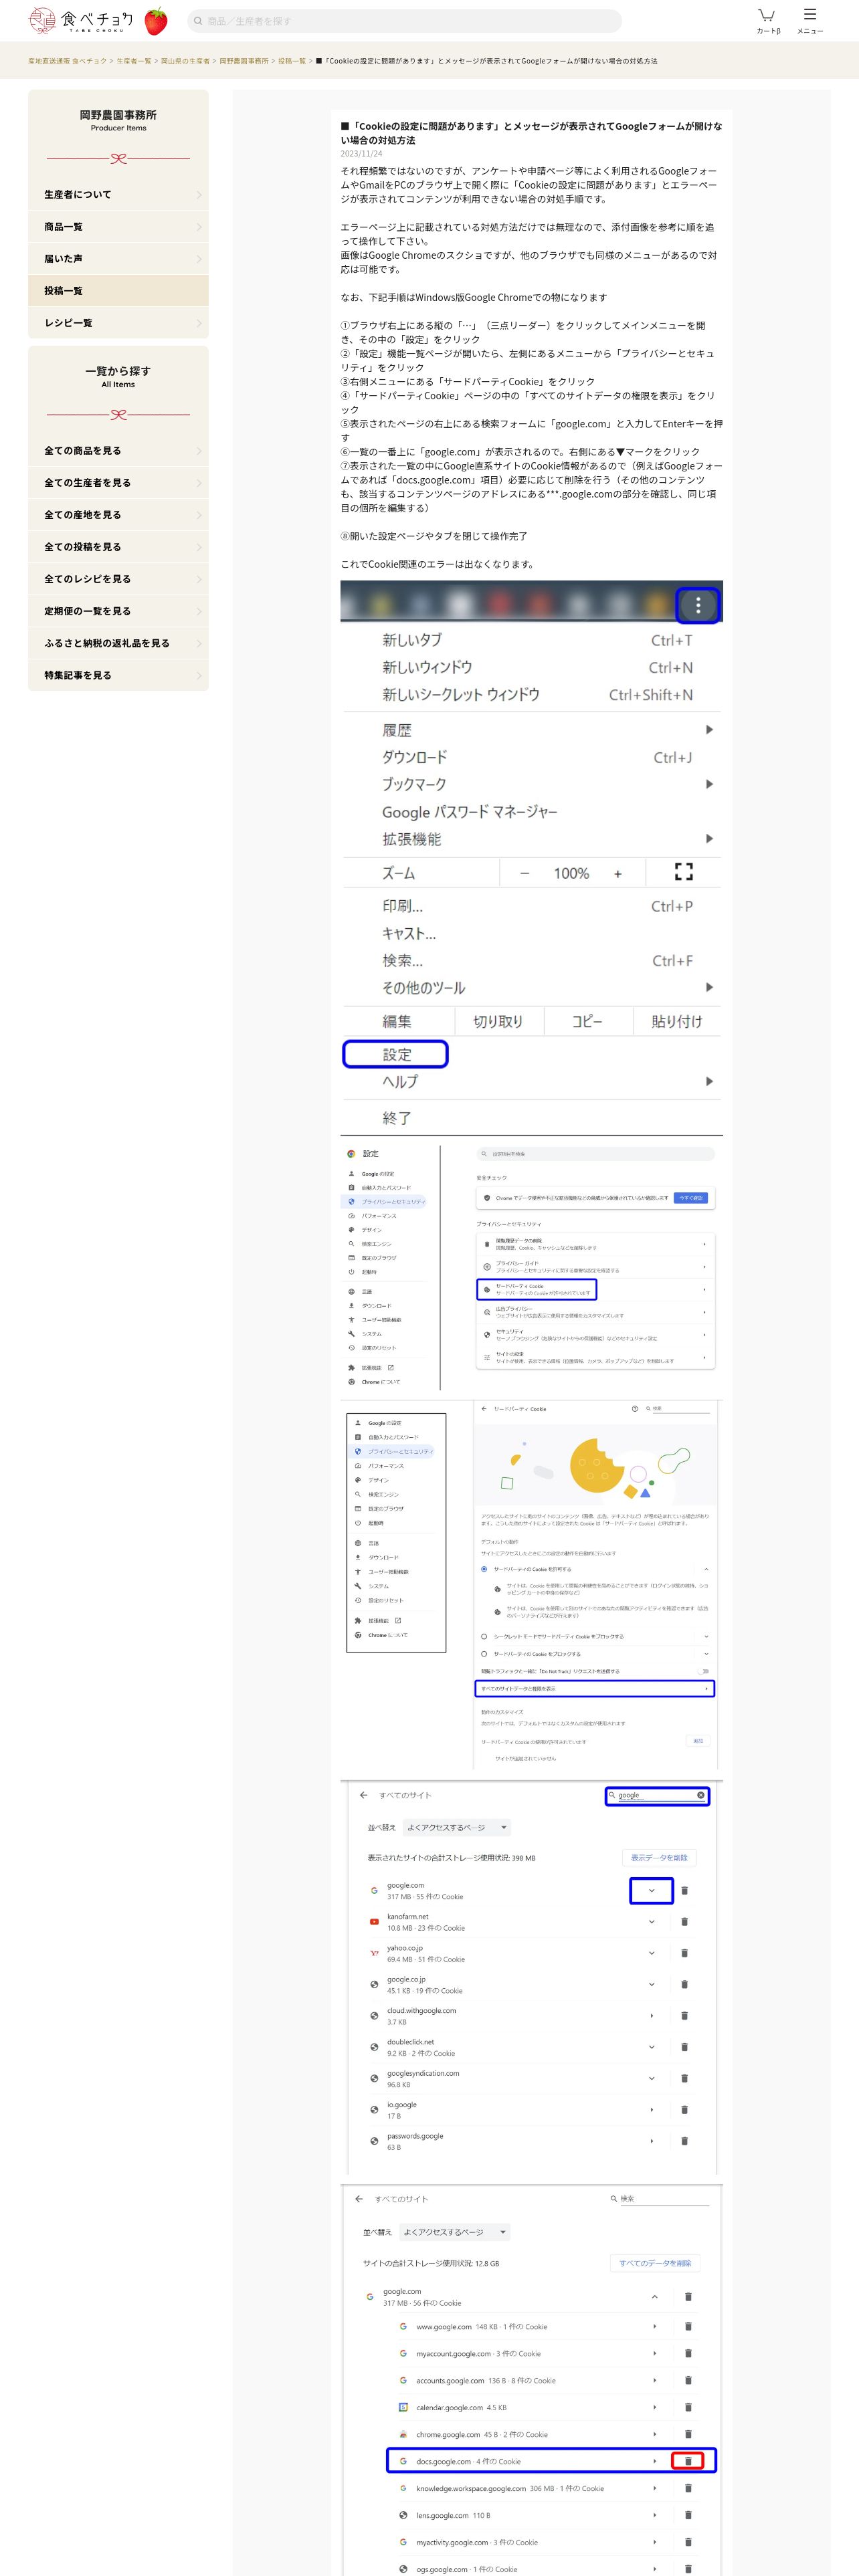Viewport: 859px width, 2576px height.
Task: Focus the 商品/生産者を探す search field
Action: pyautogui.click(x=404, y=21)
